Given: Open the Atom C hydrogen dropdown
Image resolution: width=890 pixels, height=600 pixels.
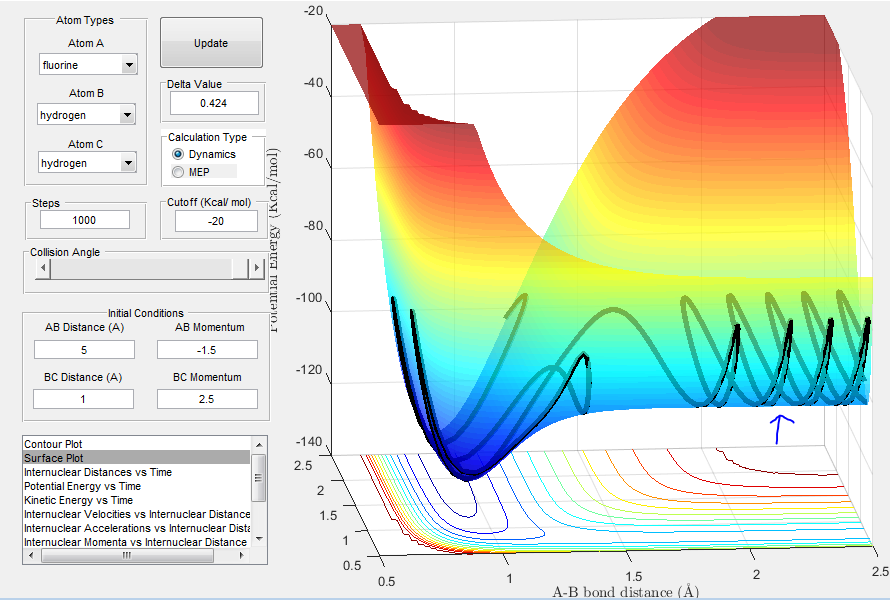Looking at the screenshot, I should click(x=87, y=163).
